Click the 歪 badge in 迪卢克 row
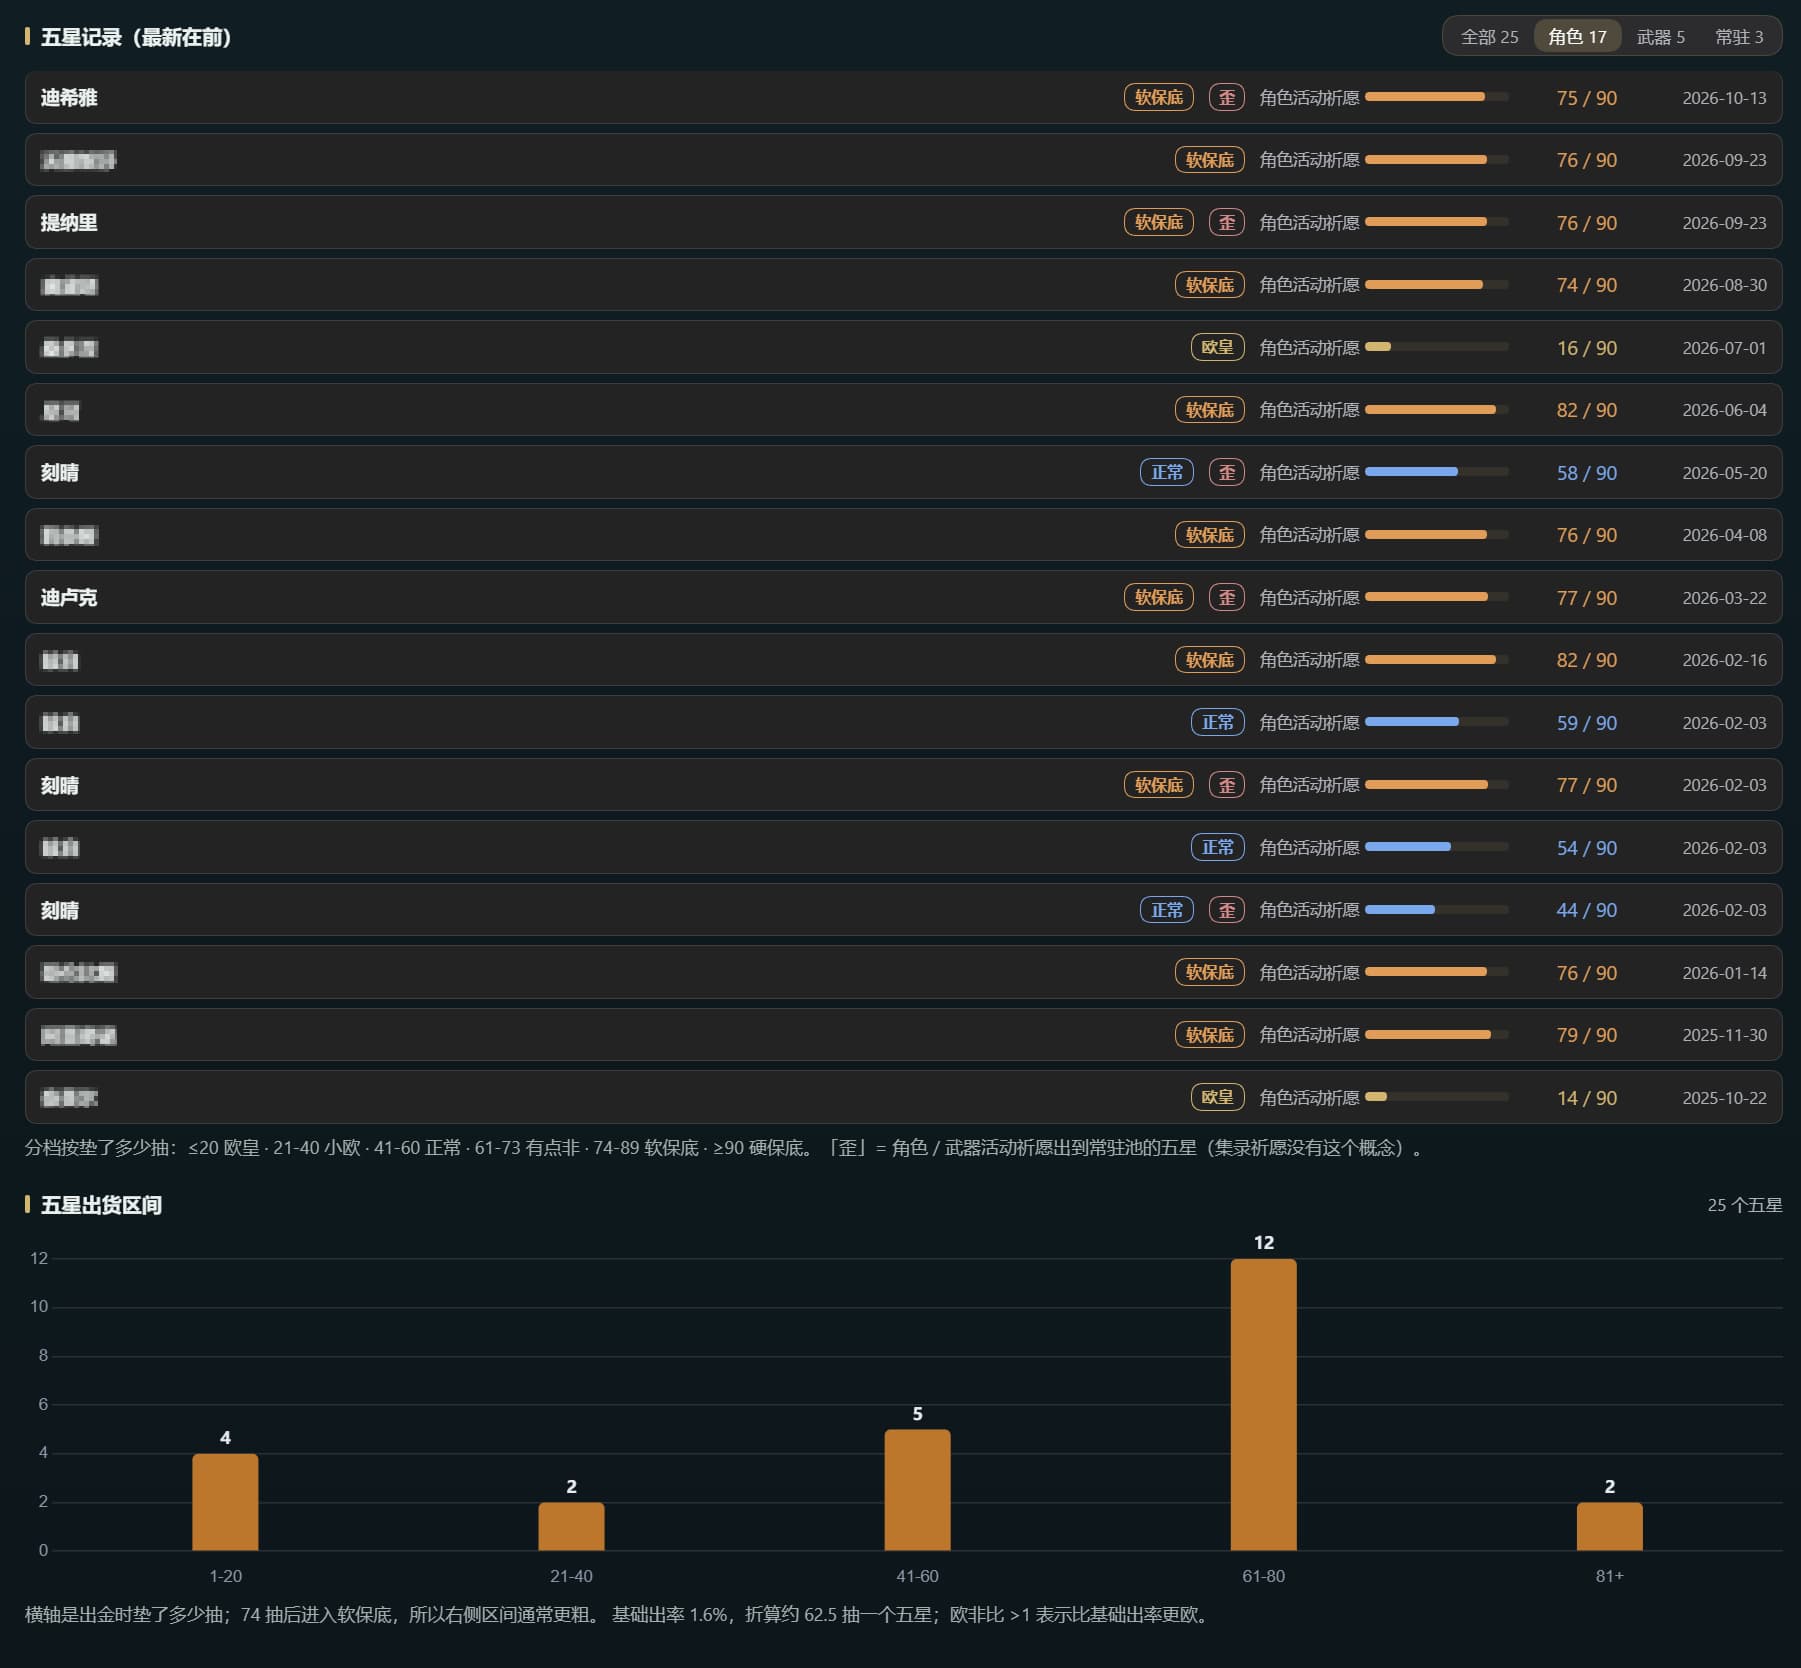This screenshot has height=1668, width=1801. click(1226, 597)
